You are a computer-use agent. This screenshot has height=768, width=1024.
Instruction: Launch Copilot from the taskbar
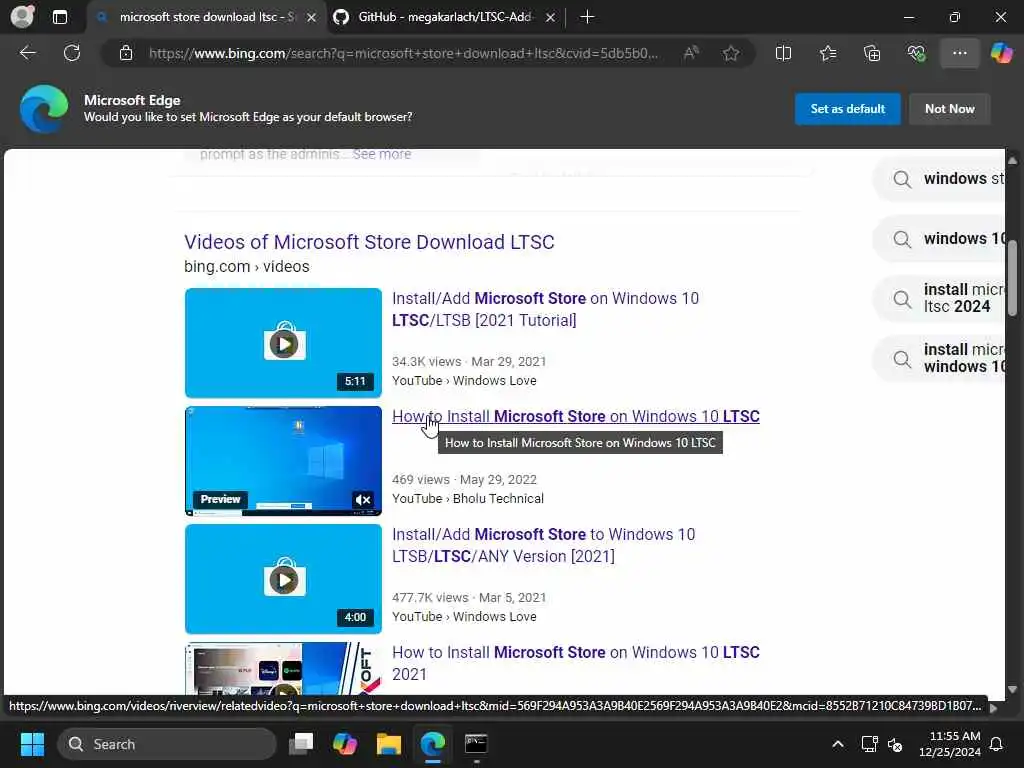pos(345,744)
